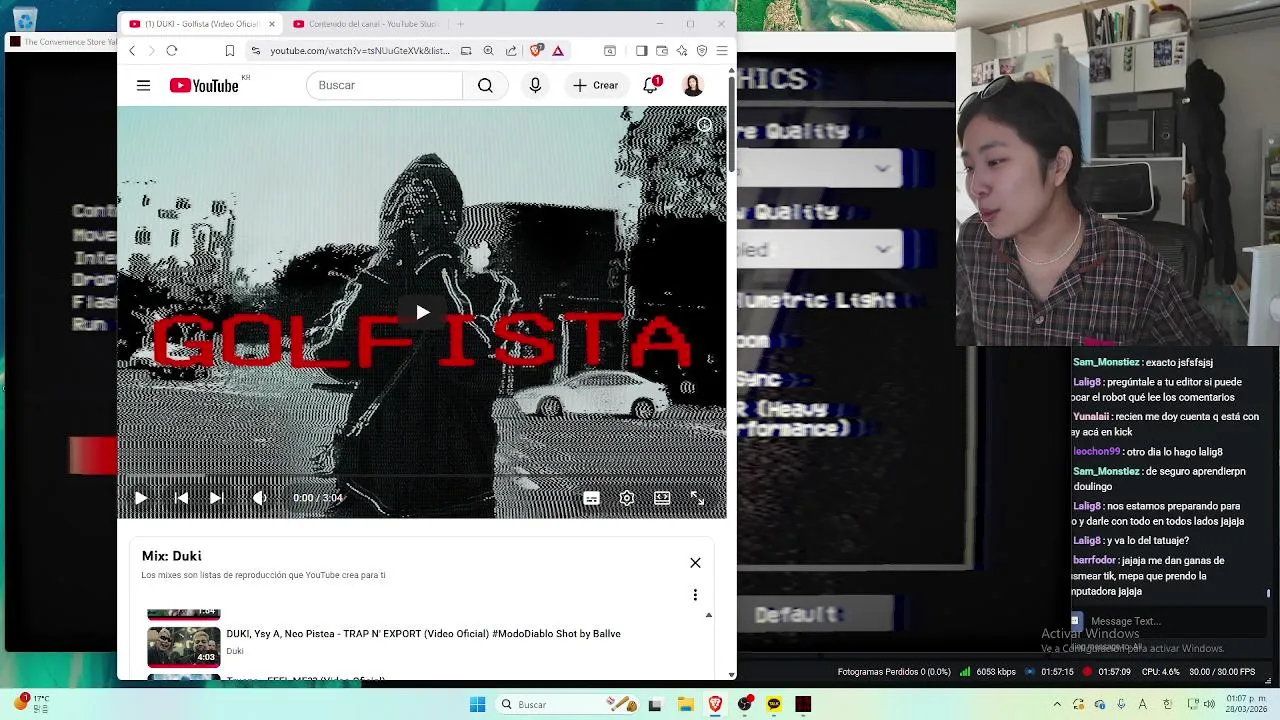
Task: Switch to the Contenido del canal YouTube Studio tab
Action: click(365, 24)
